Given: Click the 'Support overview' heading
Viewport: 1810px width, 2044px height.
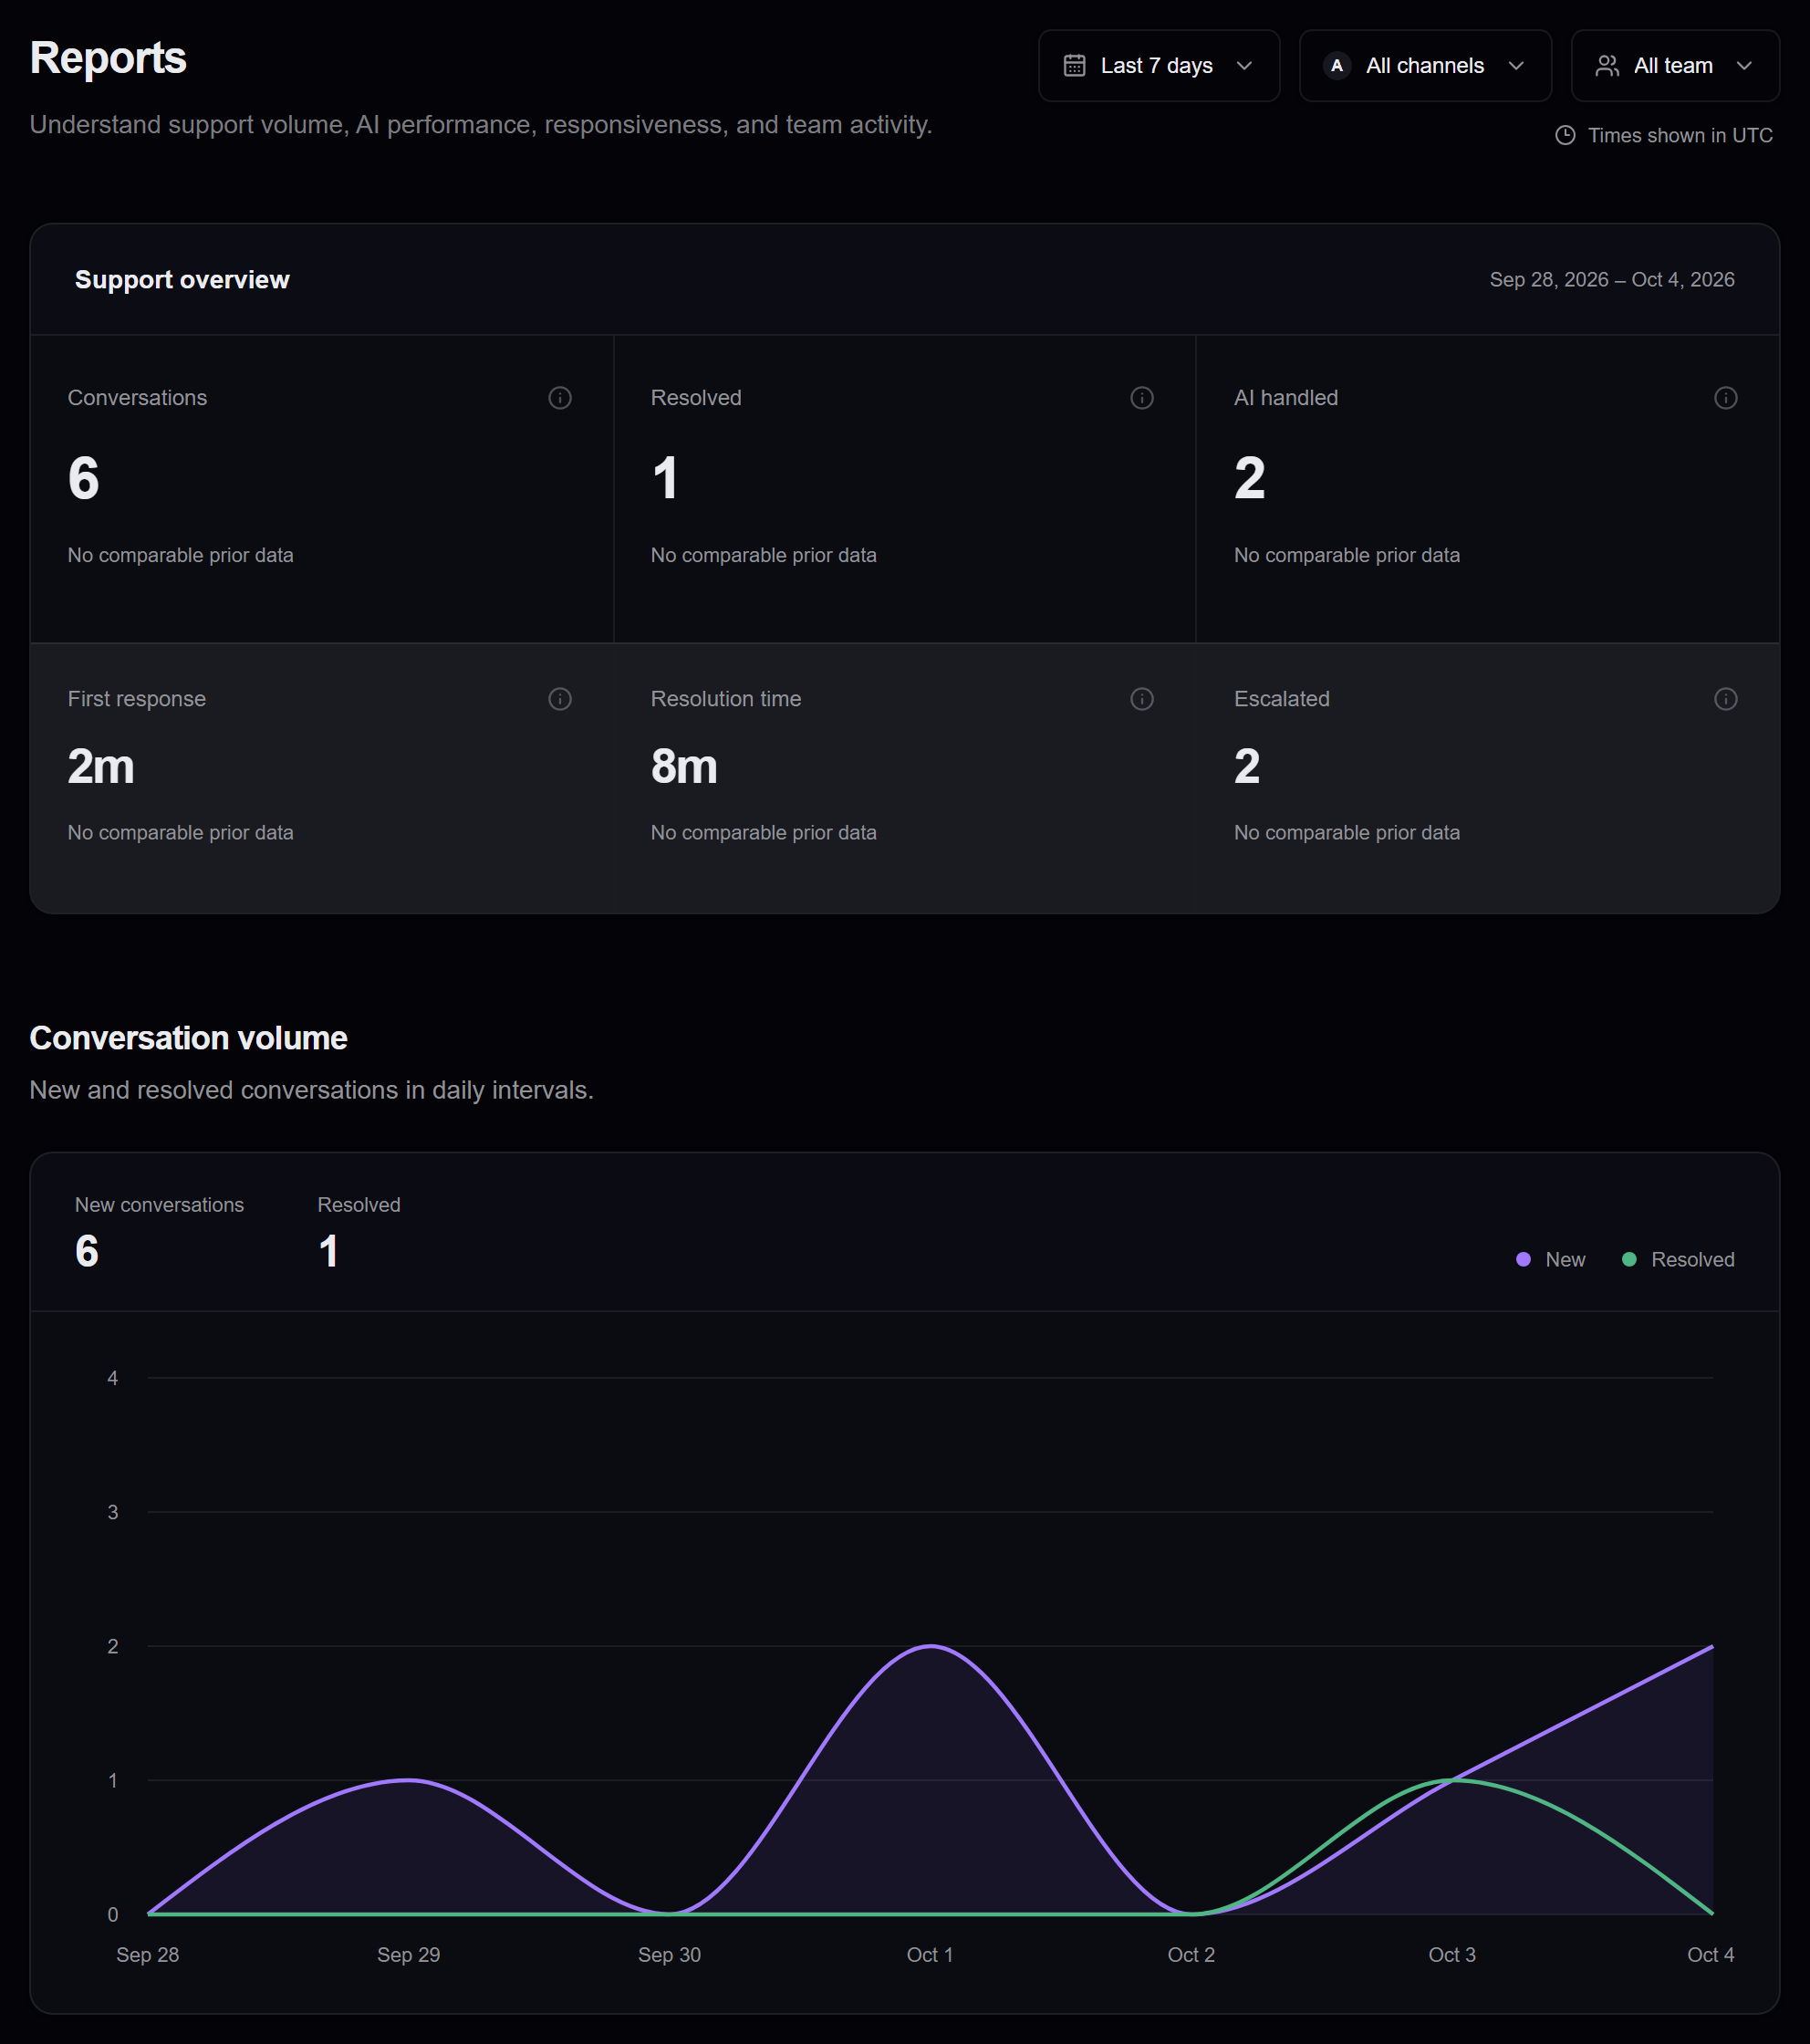Looking at the screenshot, I should pyautogui.click(x=182, y=280).
